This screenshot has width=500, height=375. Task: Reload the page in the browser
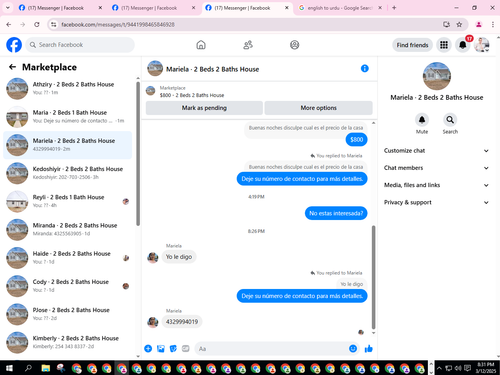[x=37, y=24]
